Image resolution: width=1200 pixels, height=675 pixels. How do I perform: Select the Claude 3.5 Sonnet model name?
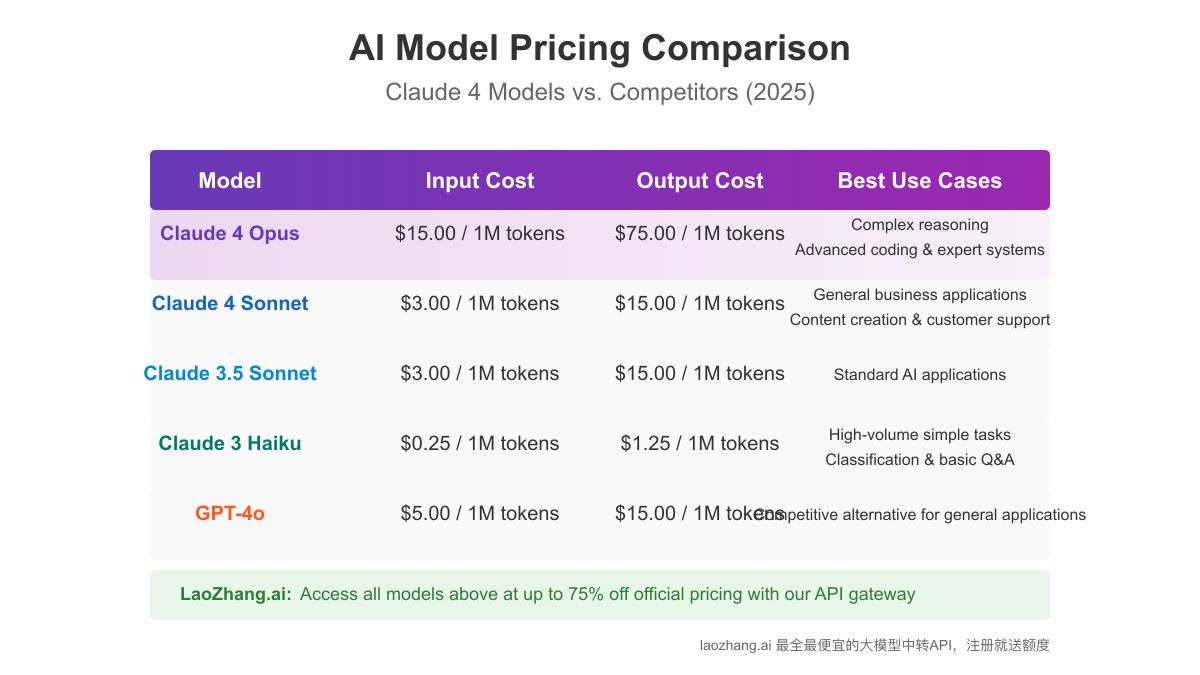point(230,374)
